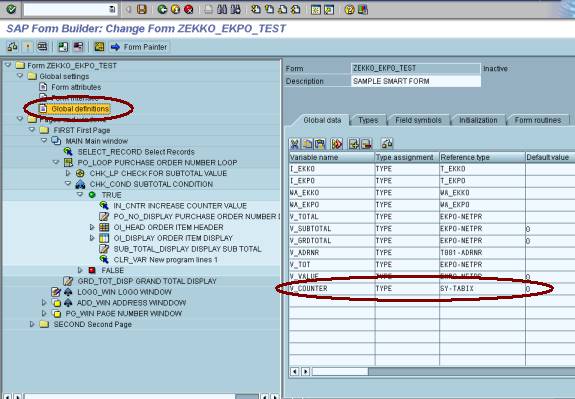Collapse the PO_LOOP node
This screenshot has height=399, width=575.
56,162
